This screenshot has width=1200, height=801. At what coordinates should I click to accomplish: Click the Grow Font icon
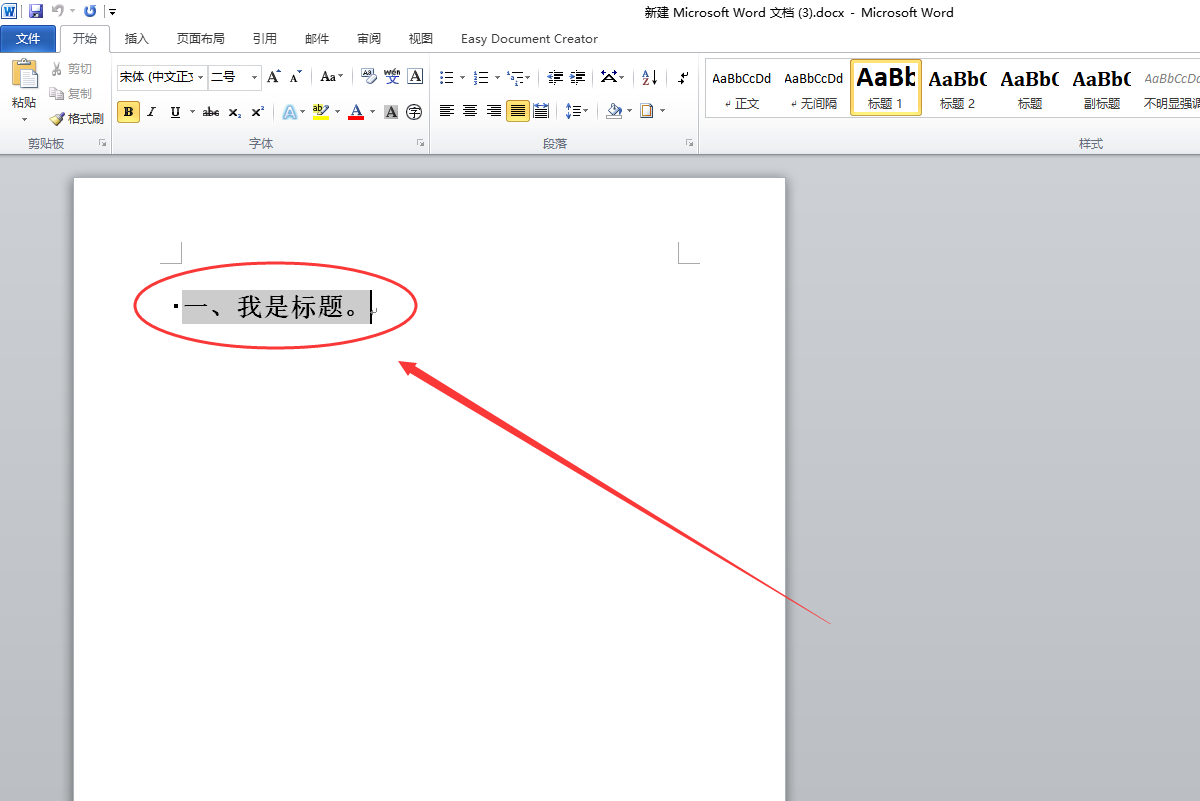(x=273, y=77)
